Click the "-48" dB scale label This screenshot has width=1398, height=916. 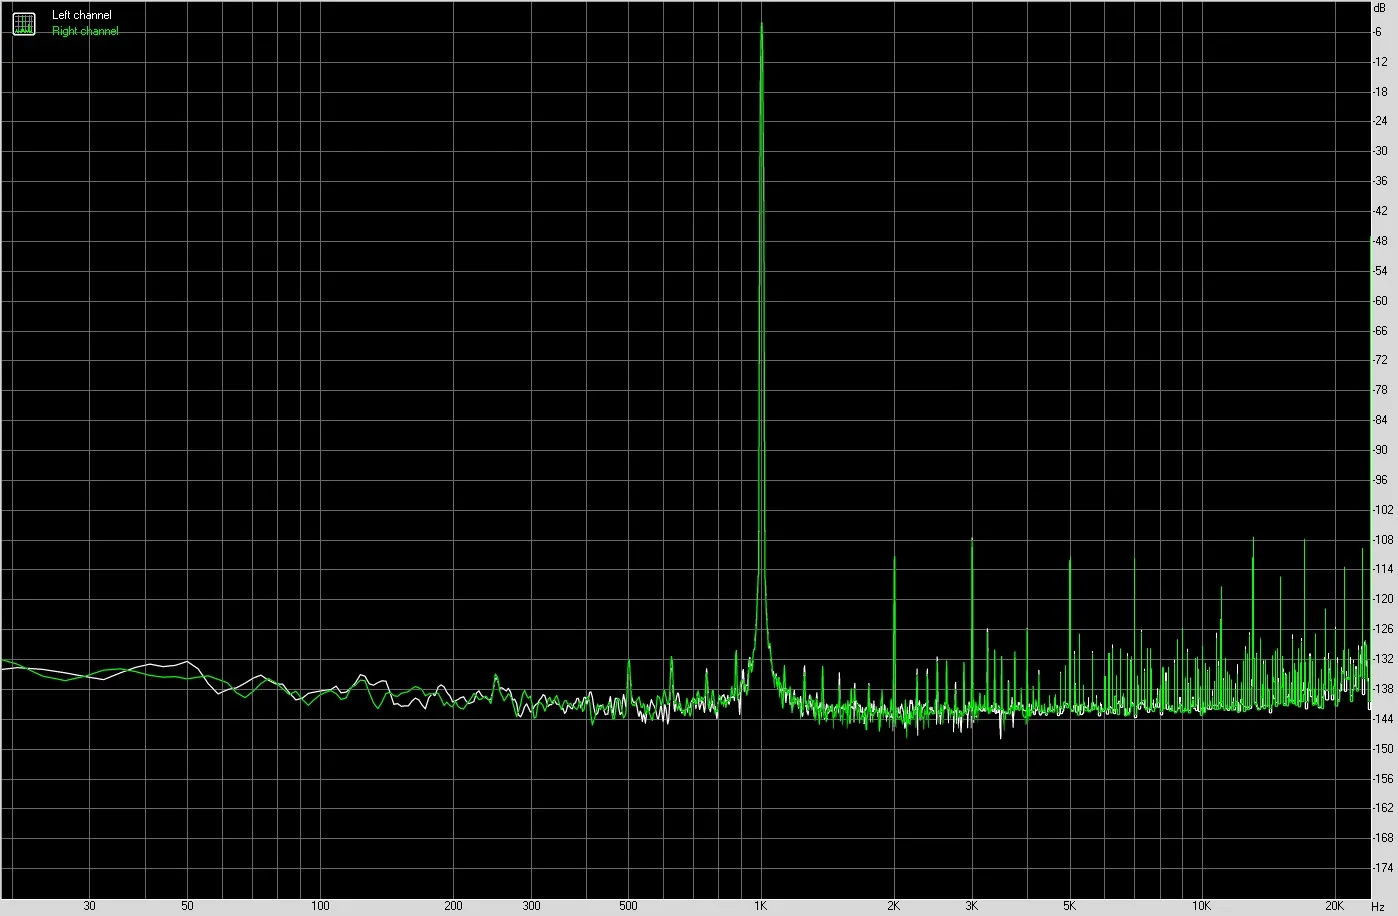1380,241
